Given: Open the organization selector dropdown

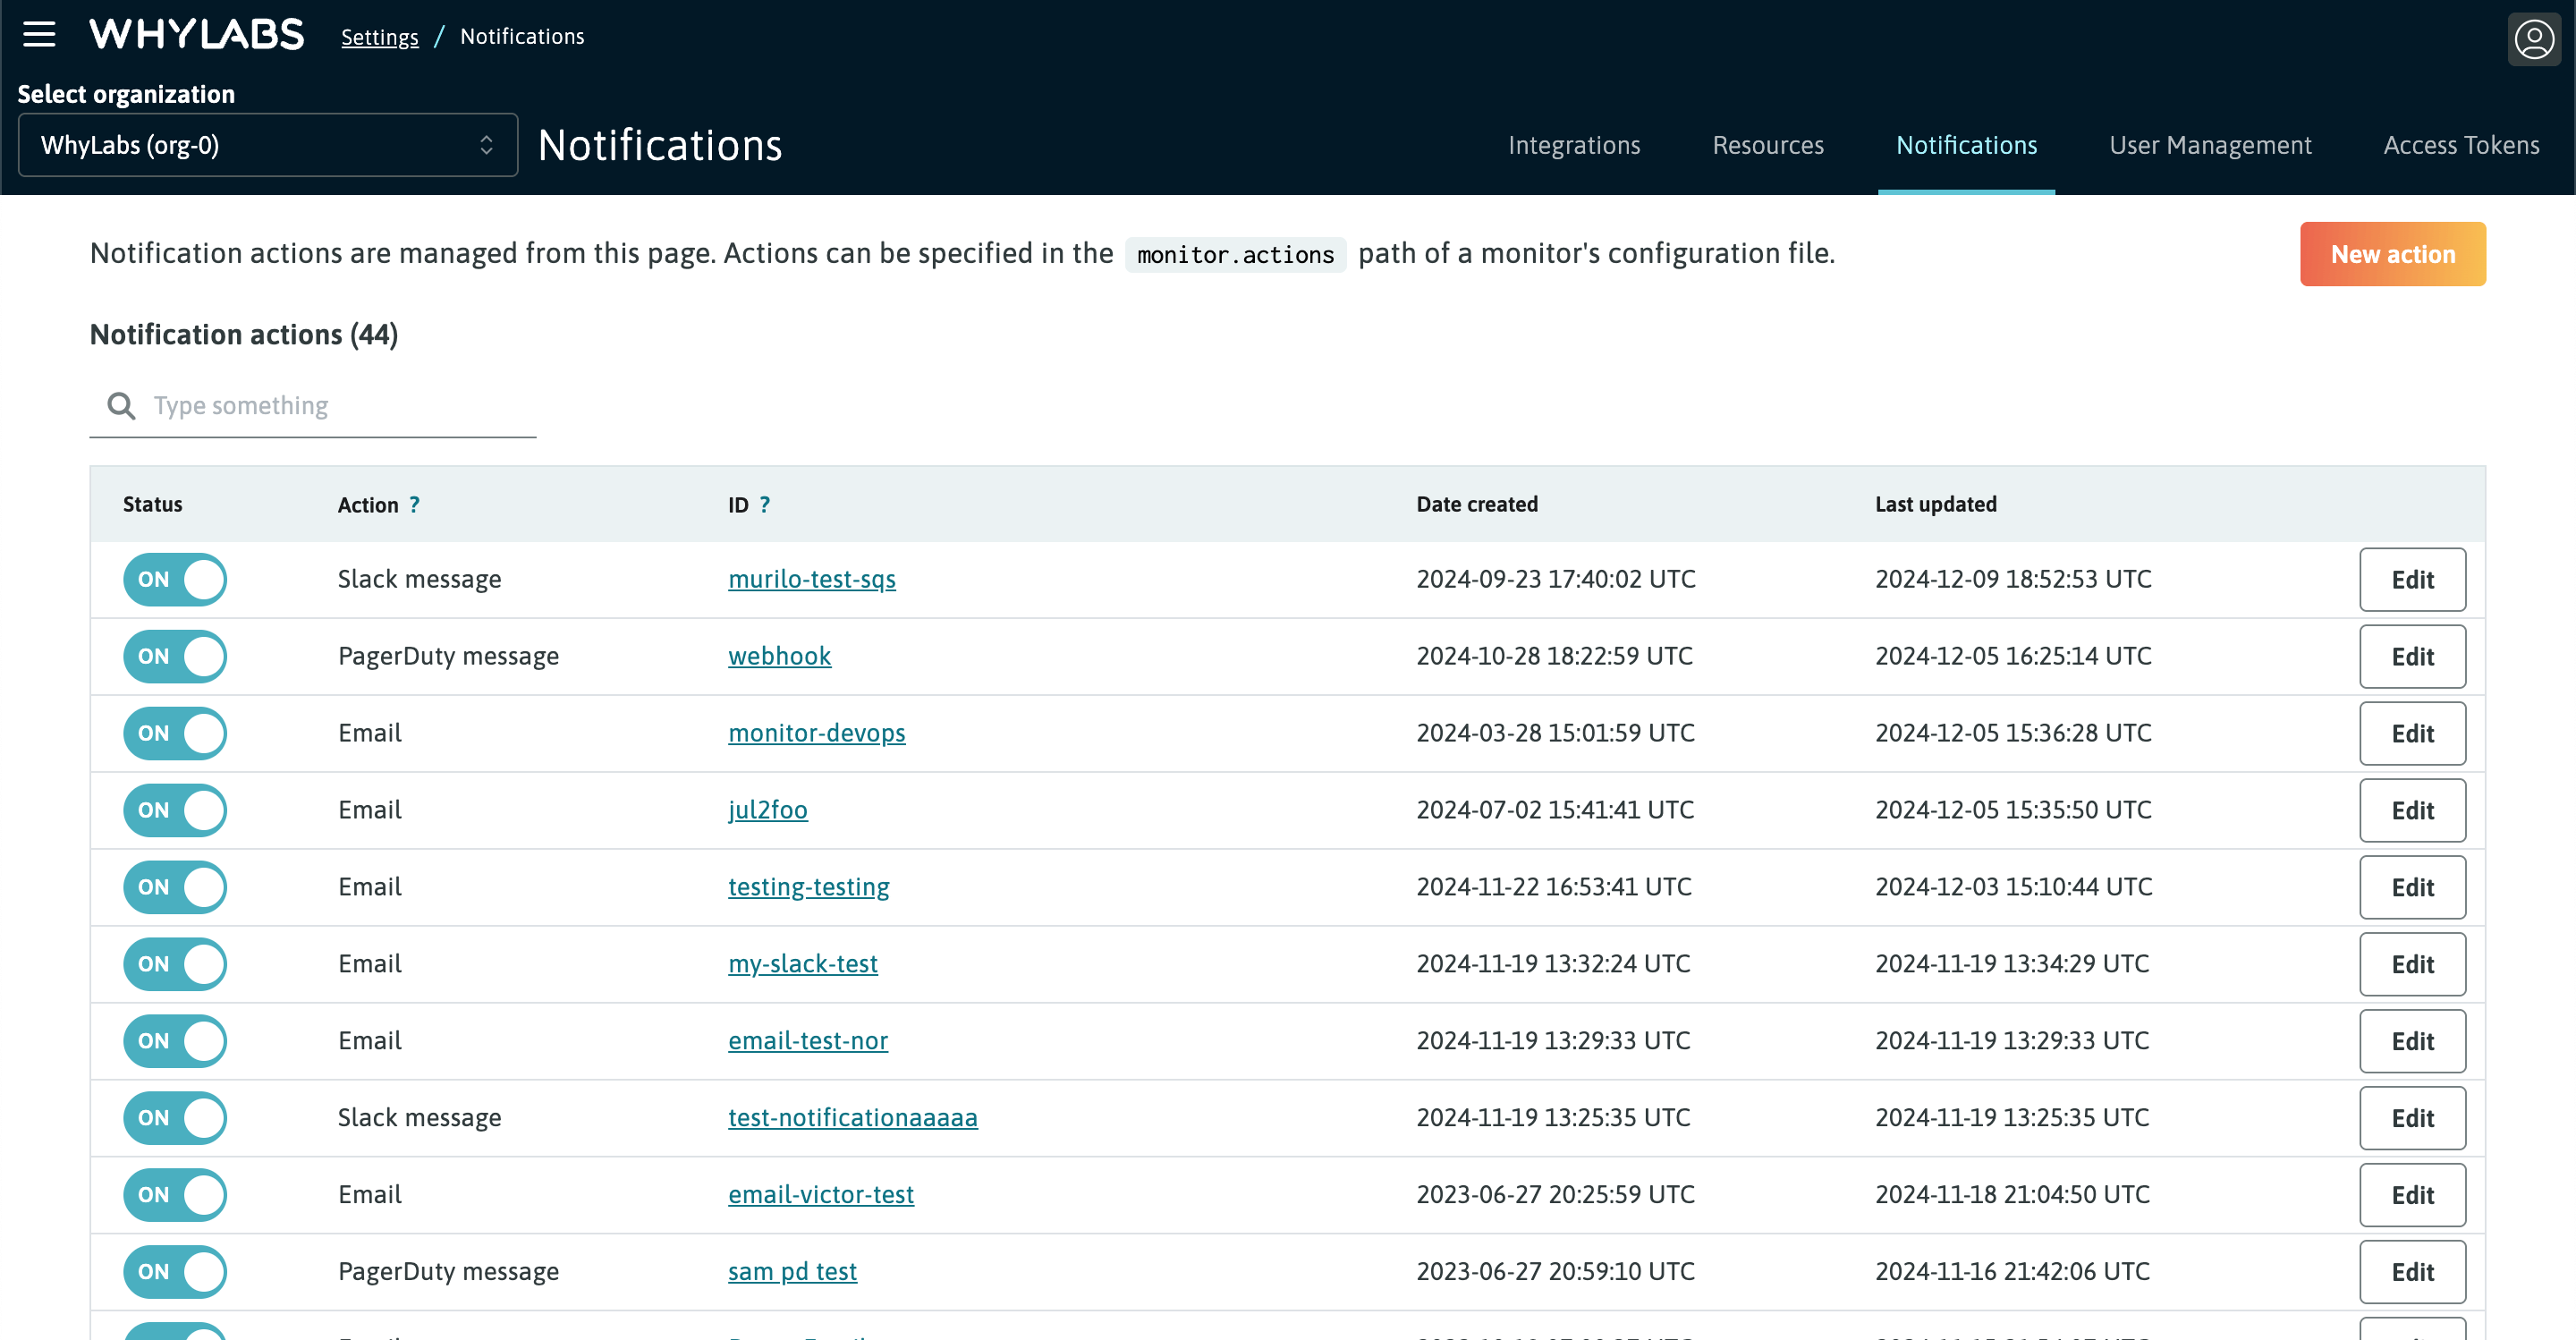Looking at the screenshot, I should 266,145.
